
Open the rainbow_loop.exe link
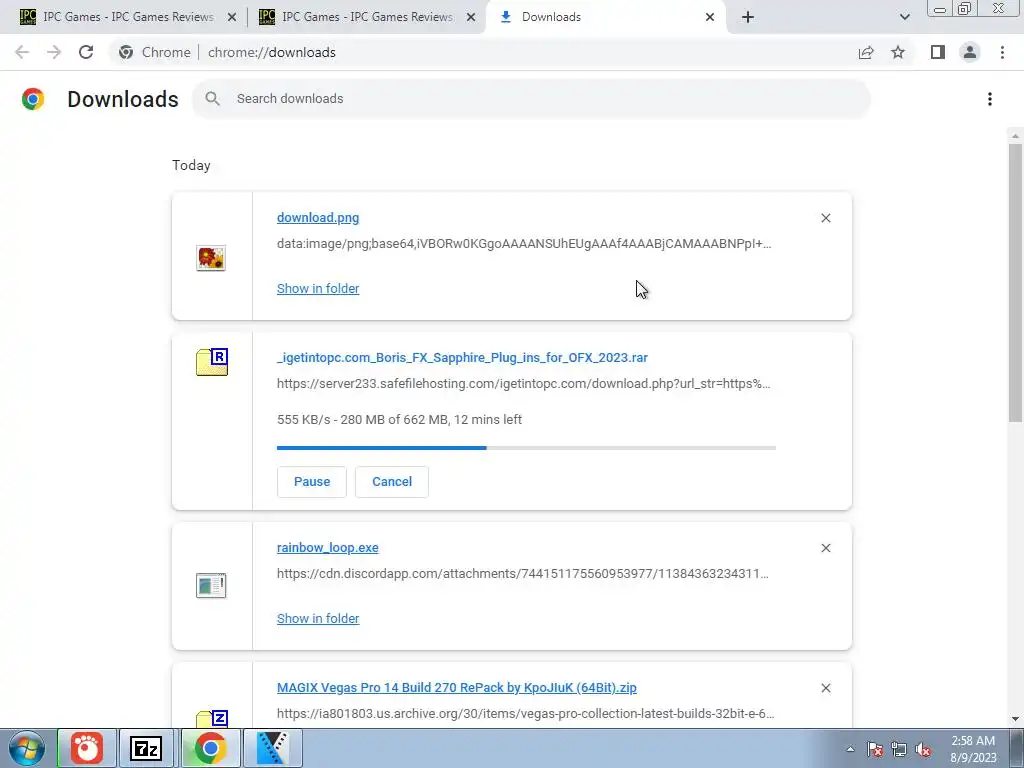coord(328,548)
